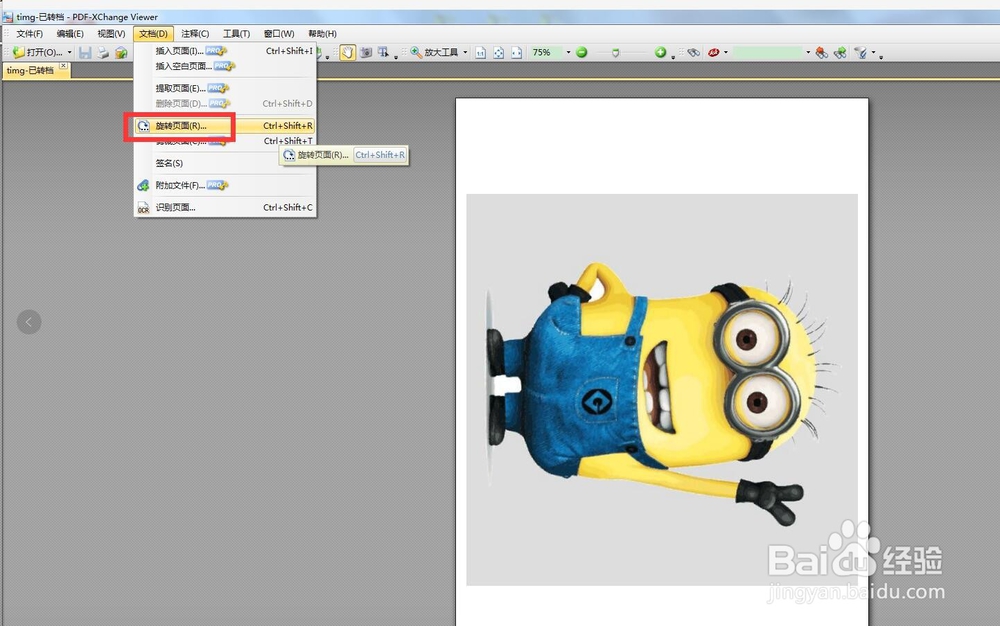This screenshot has width=1000, height=626.
Task: Close the timg-已转档 tab
Action: pos(63,66)
